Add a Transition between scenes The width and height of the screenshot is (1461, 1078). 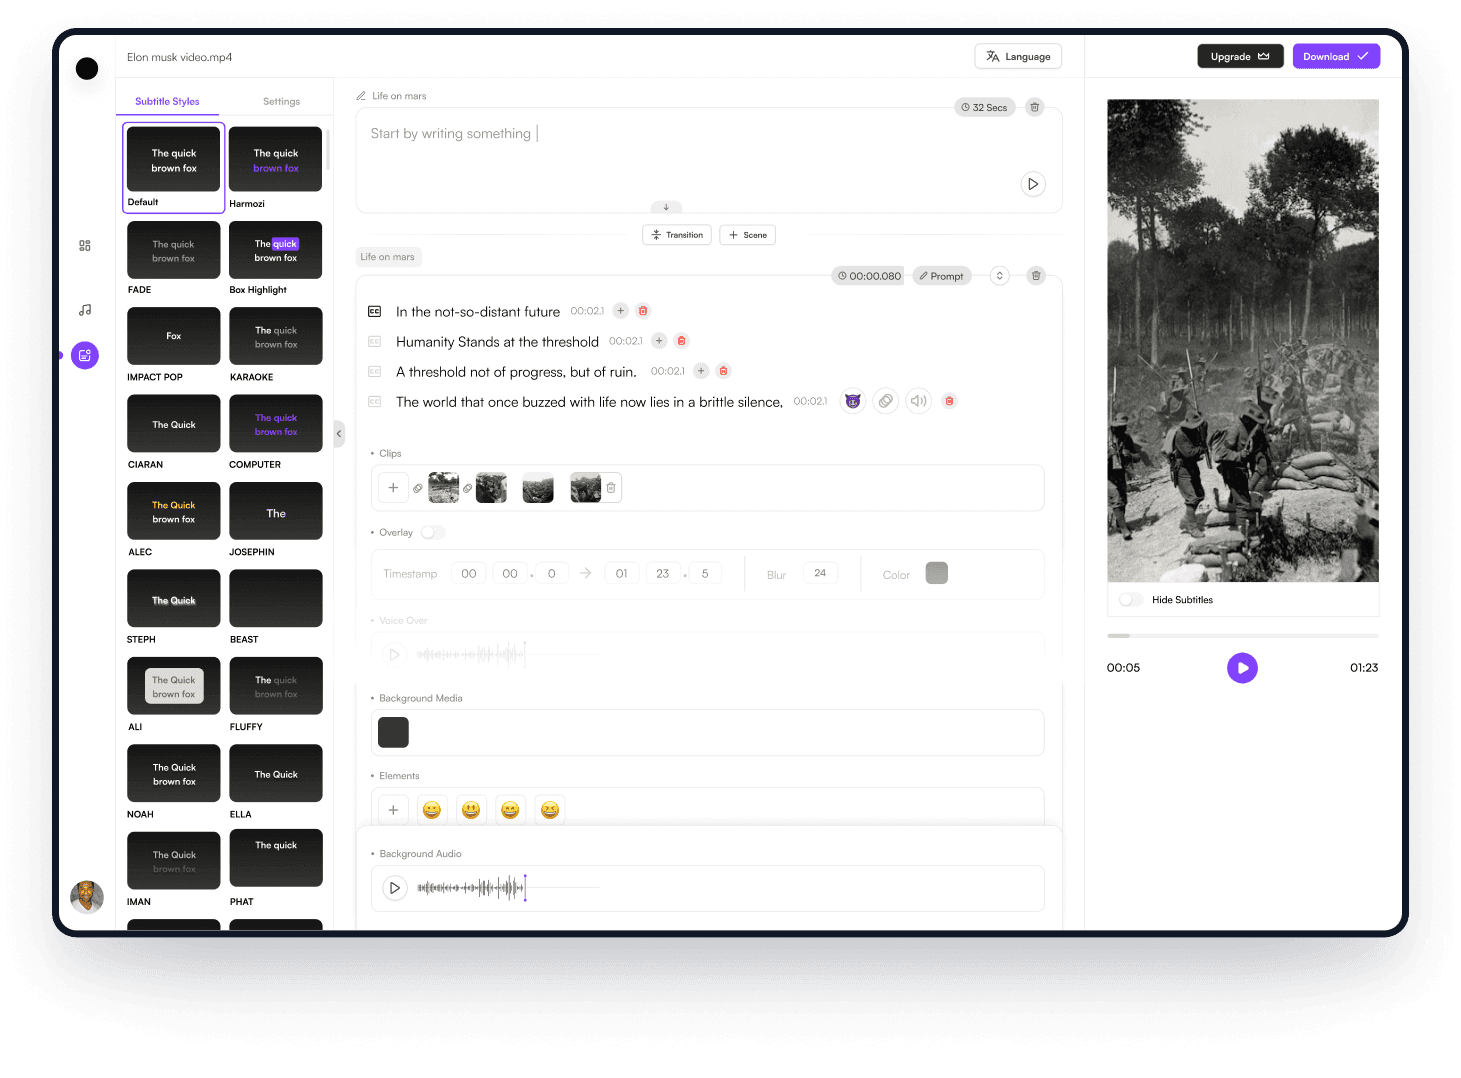(x=677, y=234)
